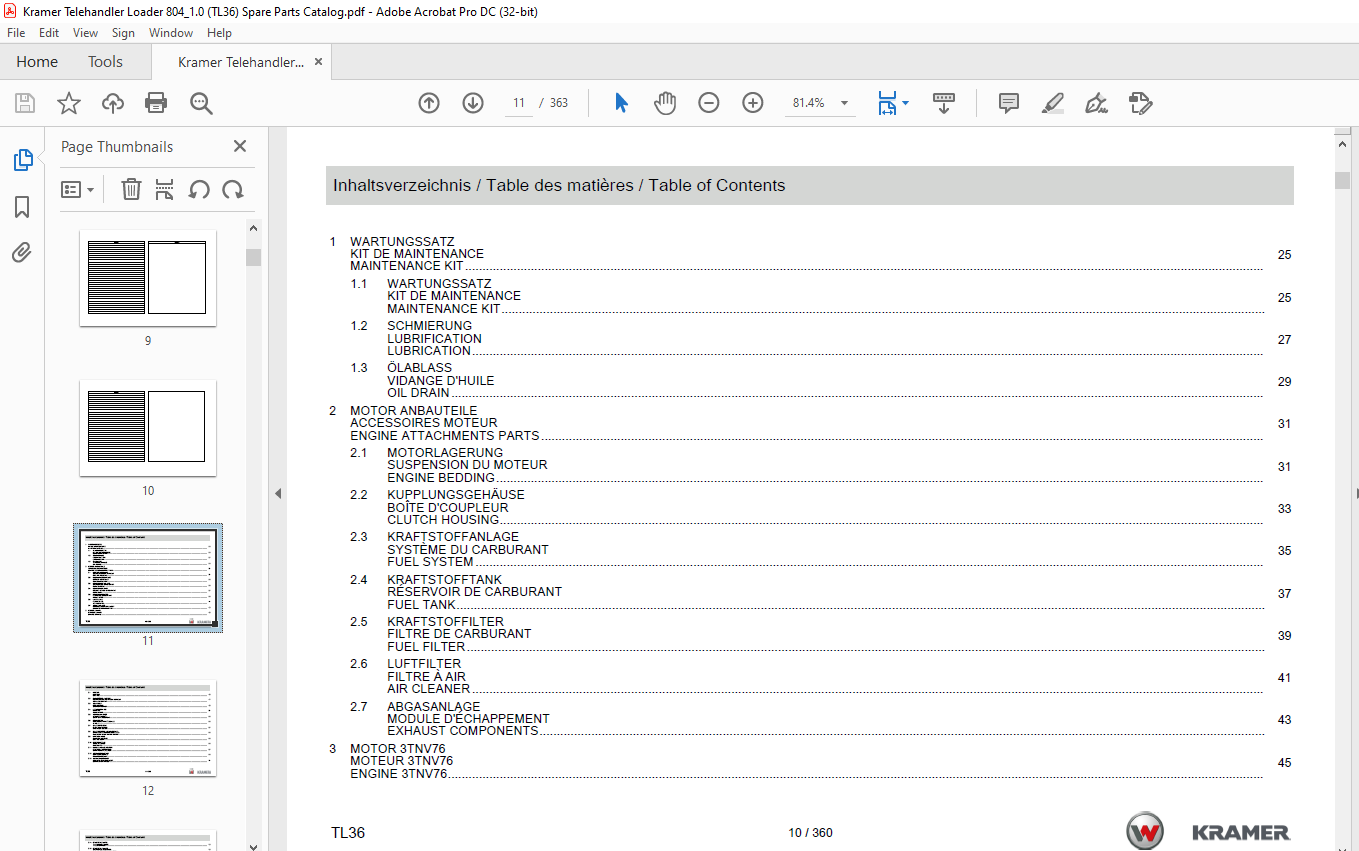The image size is (1359, 851).
Task: Click the Save file icon
Action: pyautogui.click(x=25, y=103)
